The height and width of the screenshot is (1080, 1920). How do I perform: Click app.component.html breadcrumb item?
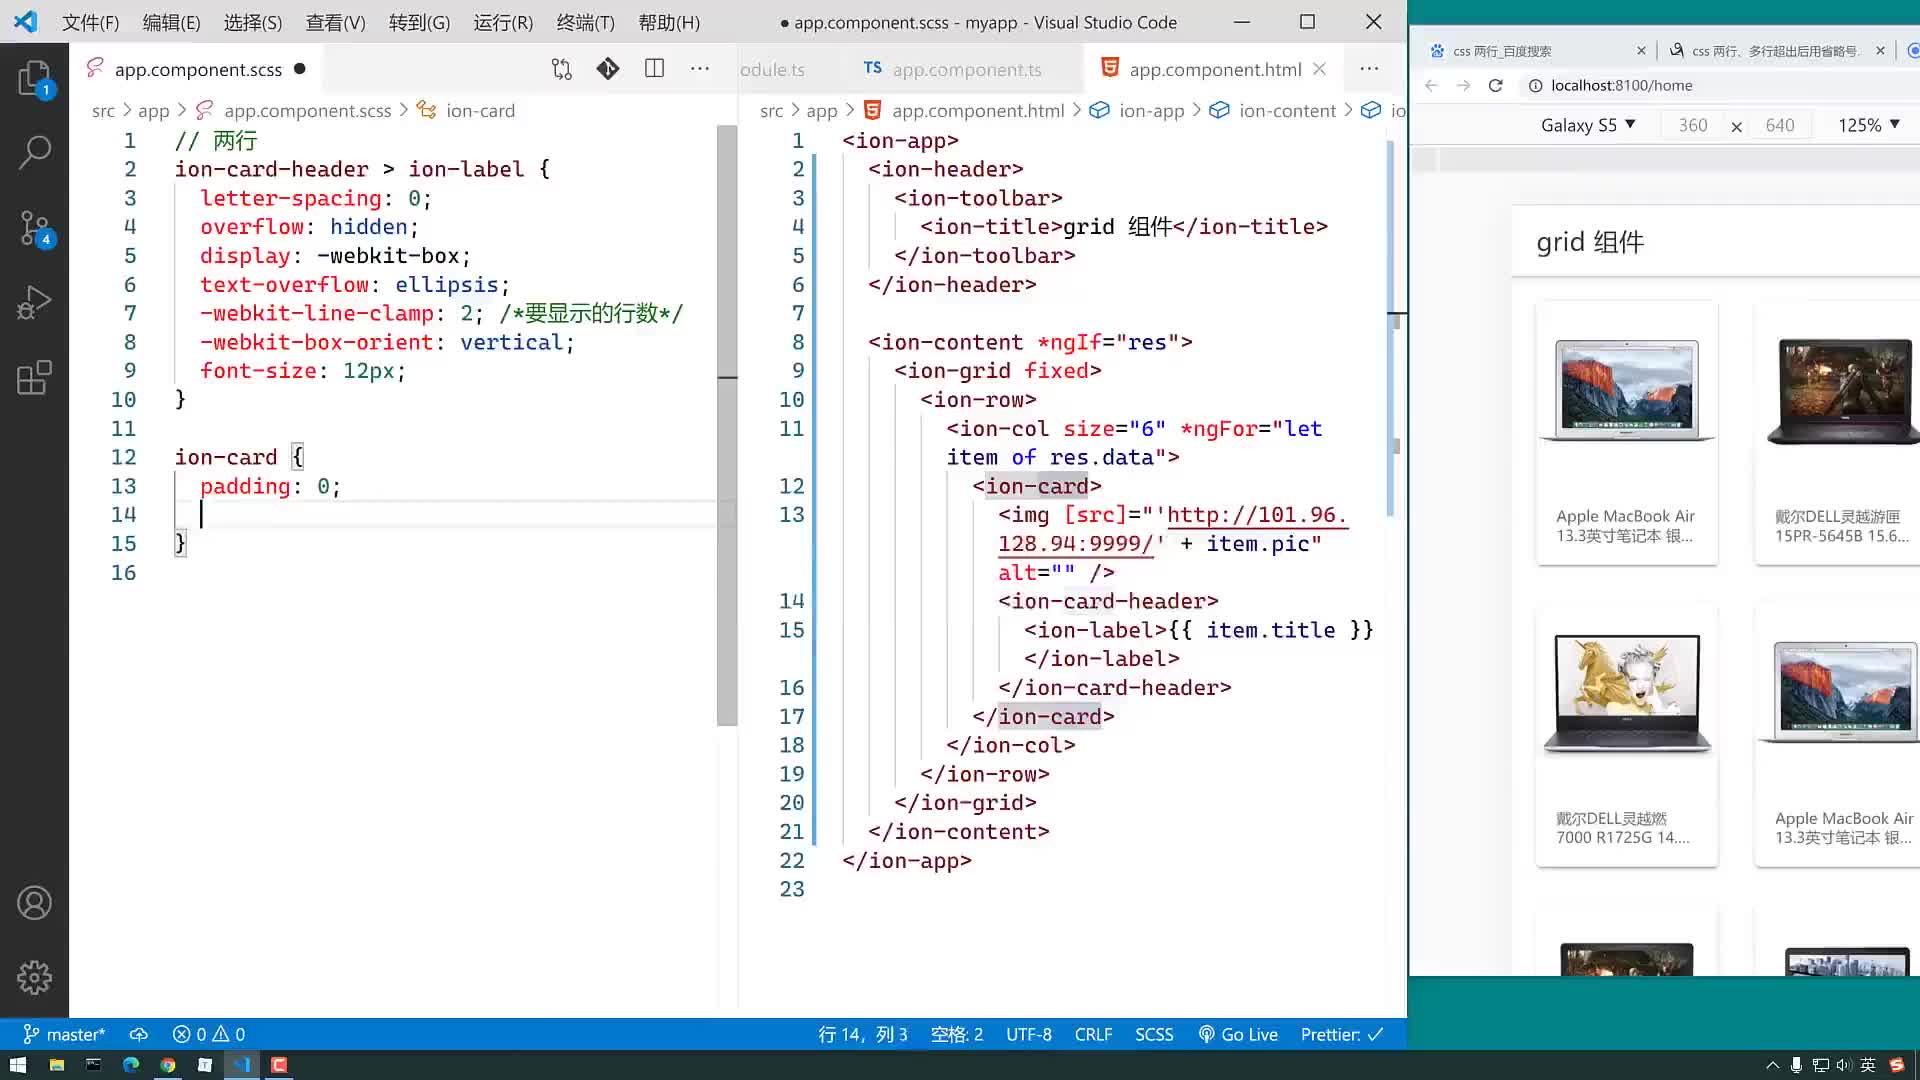coord(978,110)
